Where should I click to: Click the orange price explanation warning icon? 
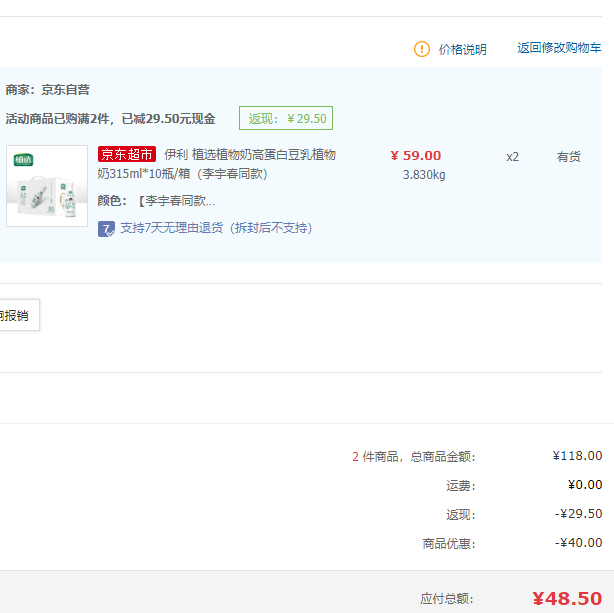coord(422,49)
